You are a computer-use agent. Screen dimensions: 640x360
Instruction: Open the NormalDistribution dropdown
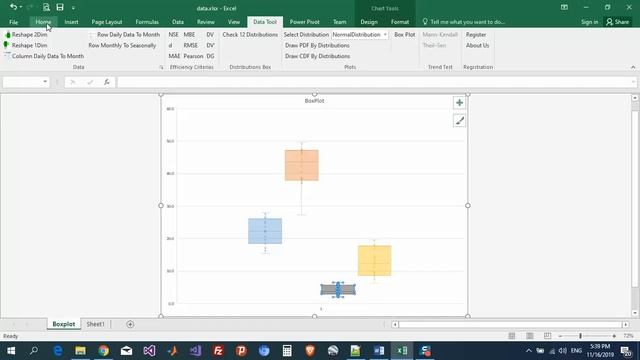coord(385,35)
